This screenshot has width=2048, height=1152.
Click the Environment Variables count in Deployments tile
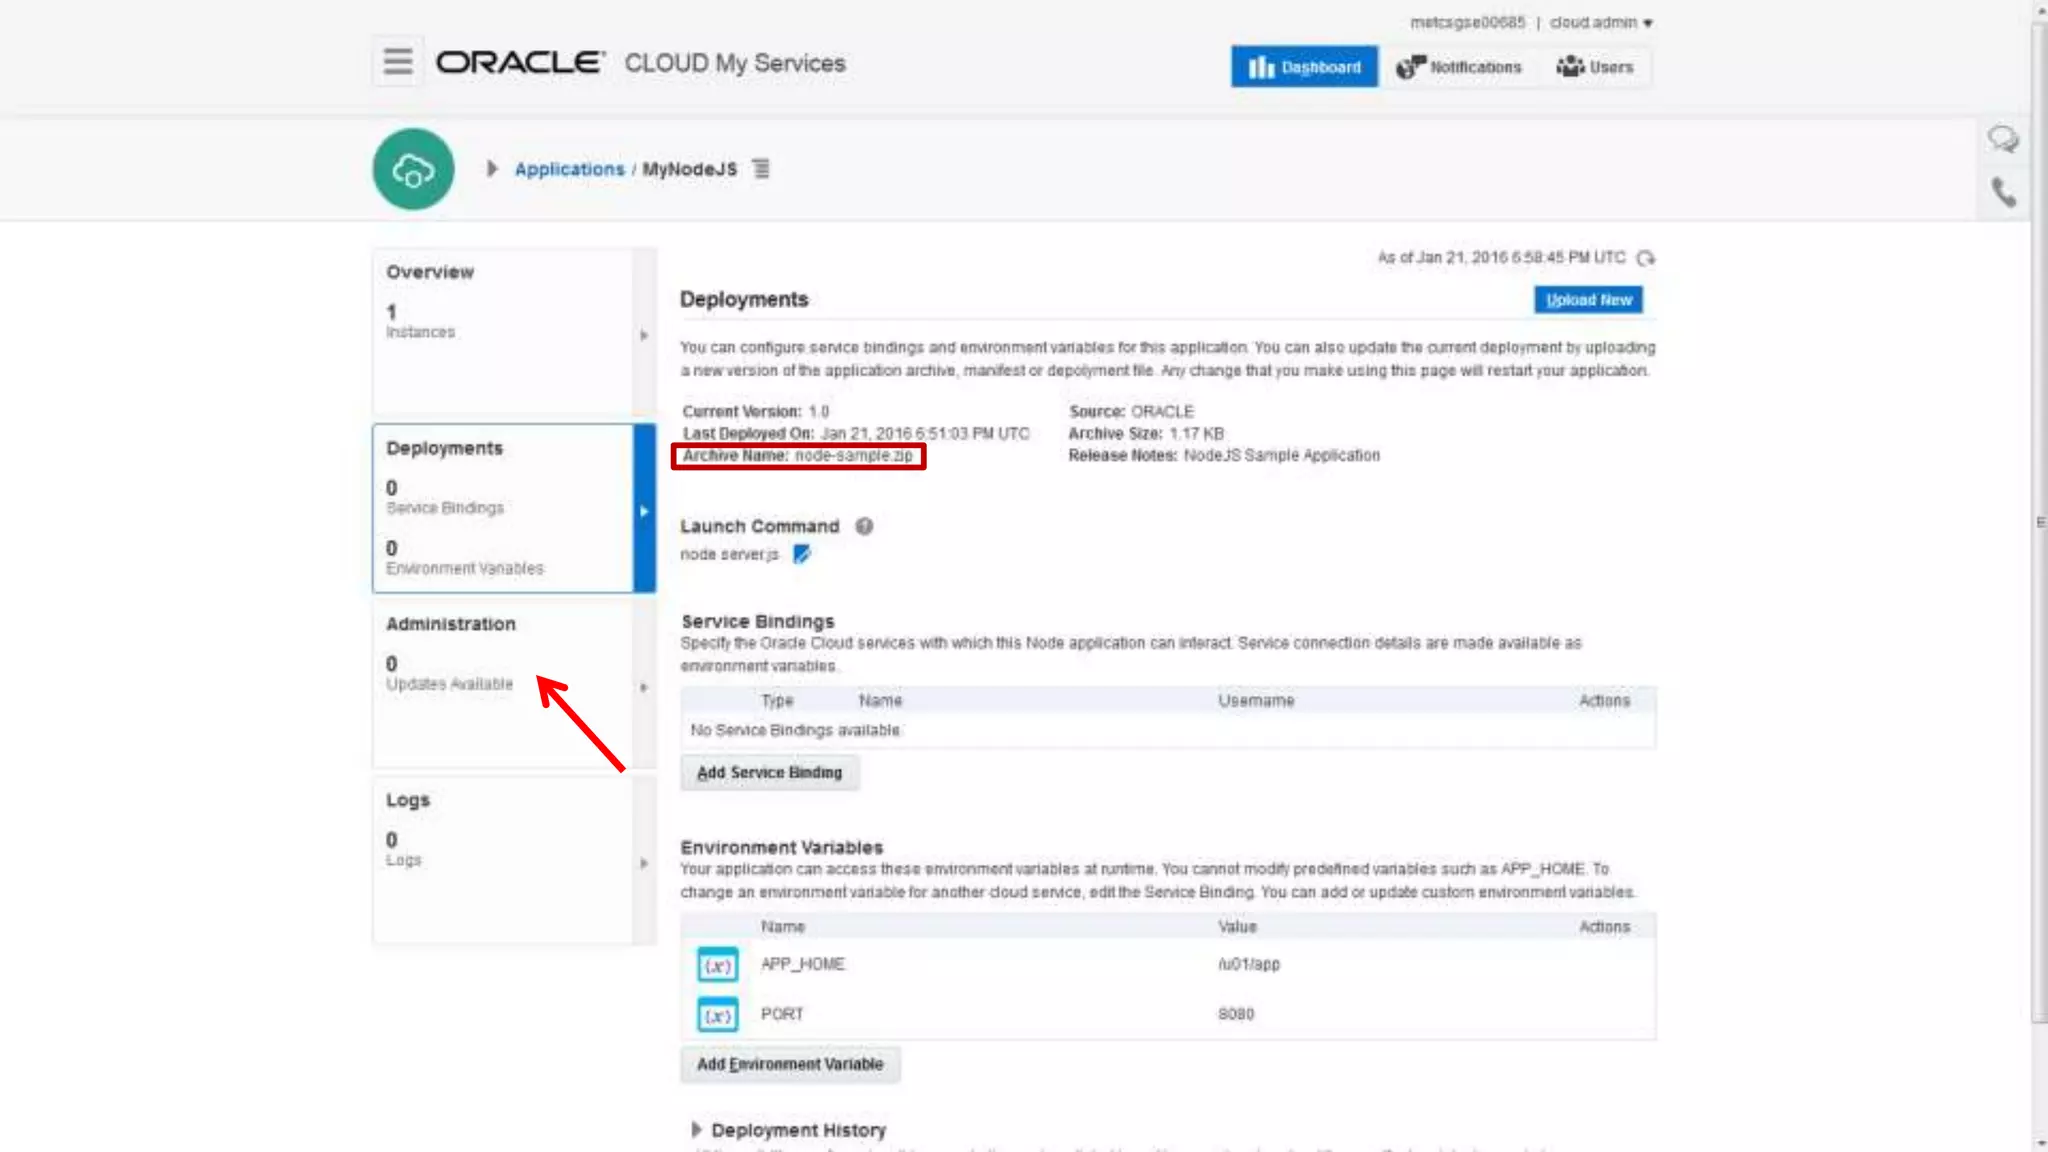[391, 548]
